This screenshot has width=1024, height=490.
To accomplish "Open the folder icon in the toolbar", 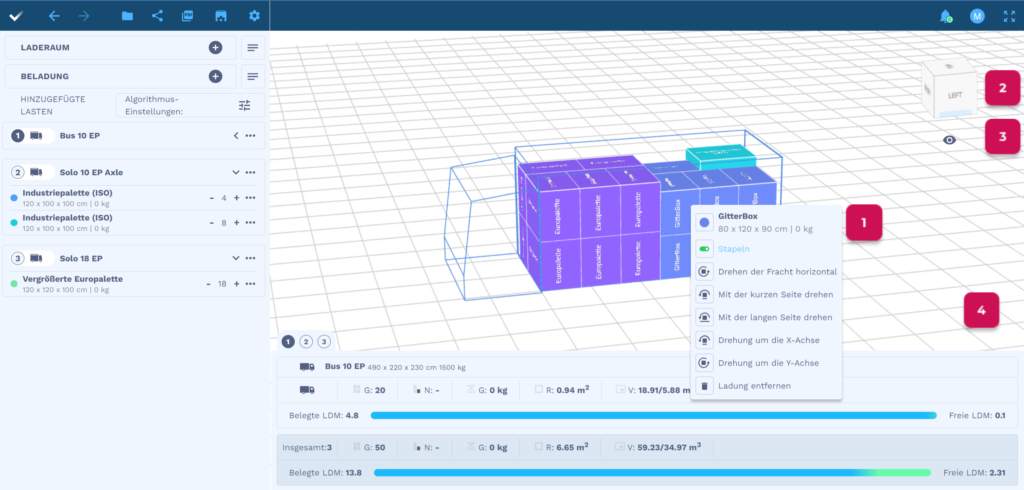I will pos(127,16).
